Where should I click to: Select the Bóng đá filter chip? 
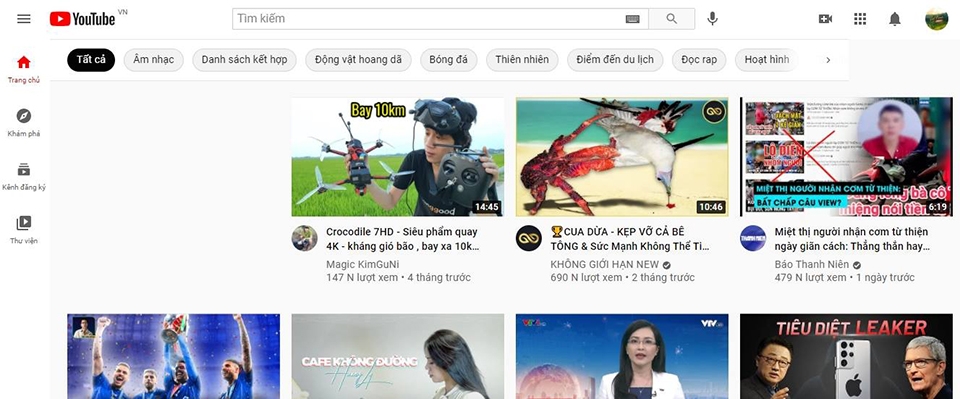[x=449, y=60]
